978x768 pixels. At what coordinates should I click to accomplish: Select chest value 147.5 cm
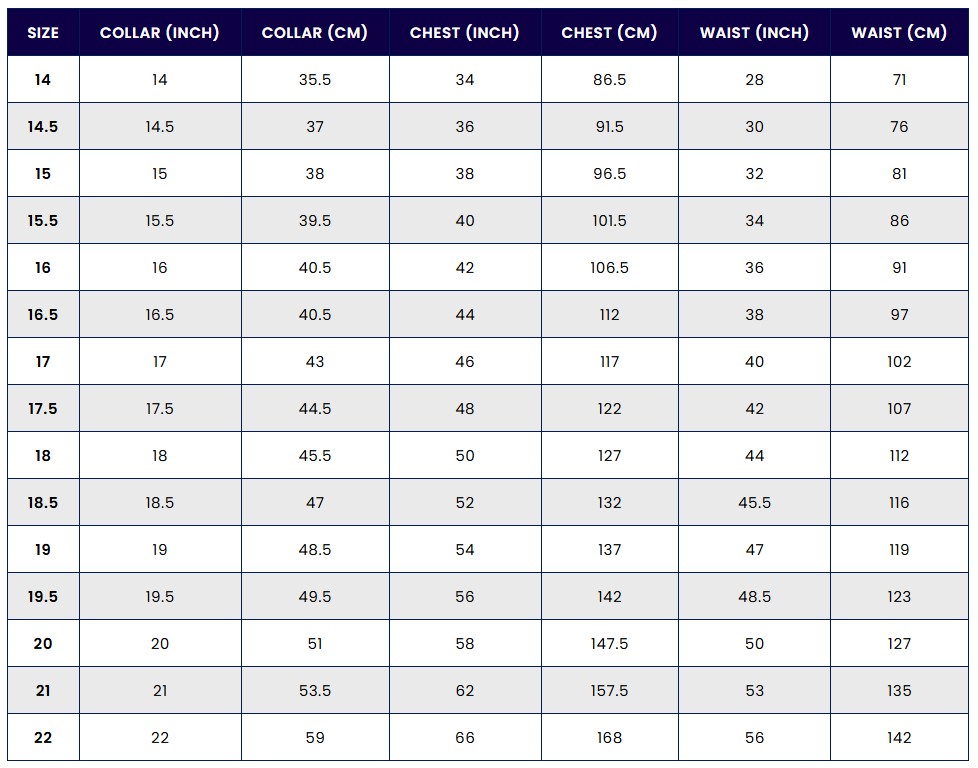[609, 644]
